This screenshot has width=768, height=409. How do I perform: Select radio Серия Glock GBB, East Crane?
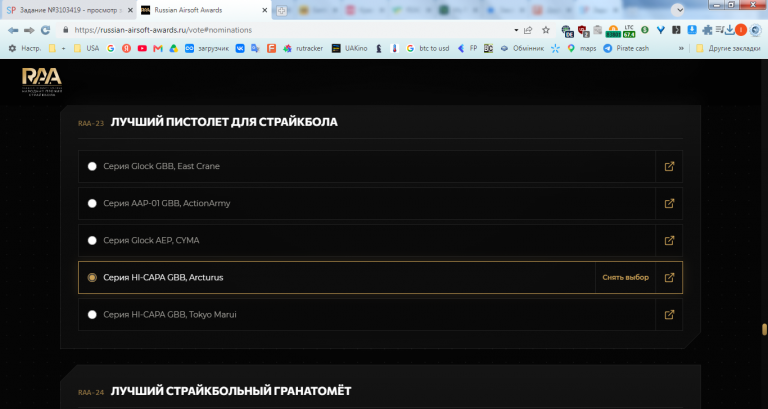coord(92,167)
